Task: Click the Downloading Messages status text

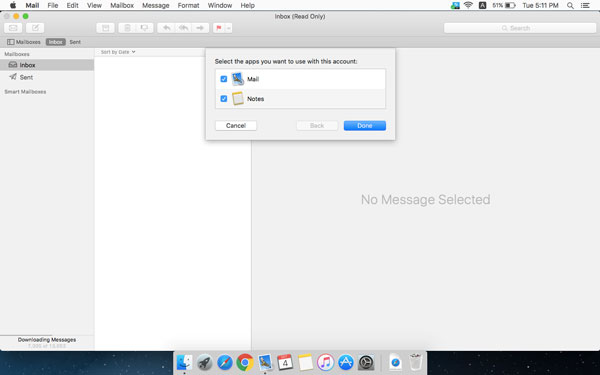Action: [x=47, y=340]
